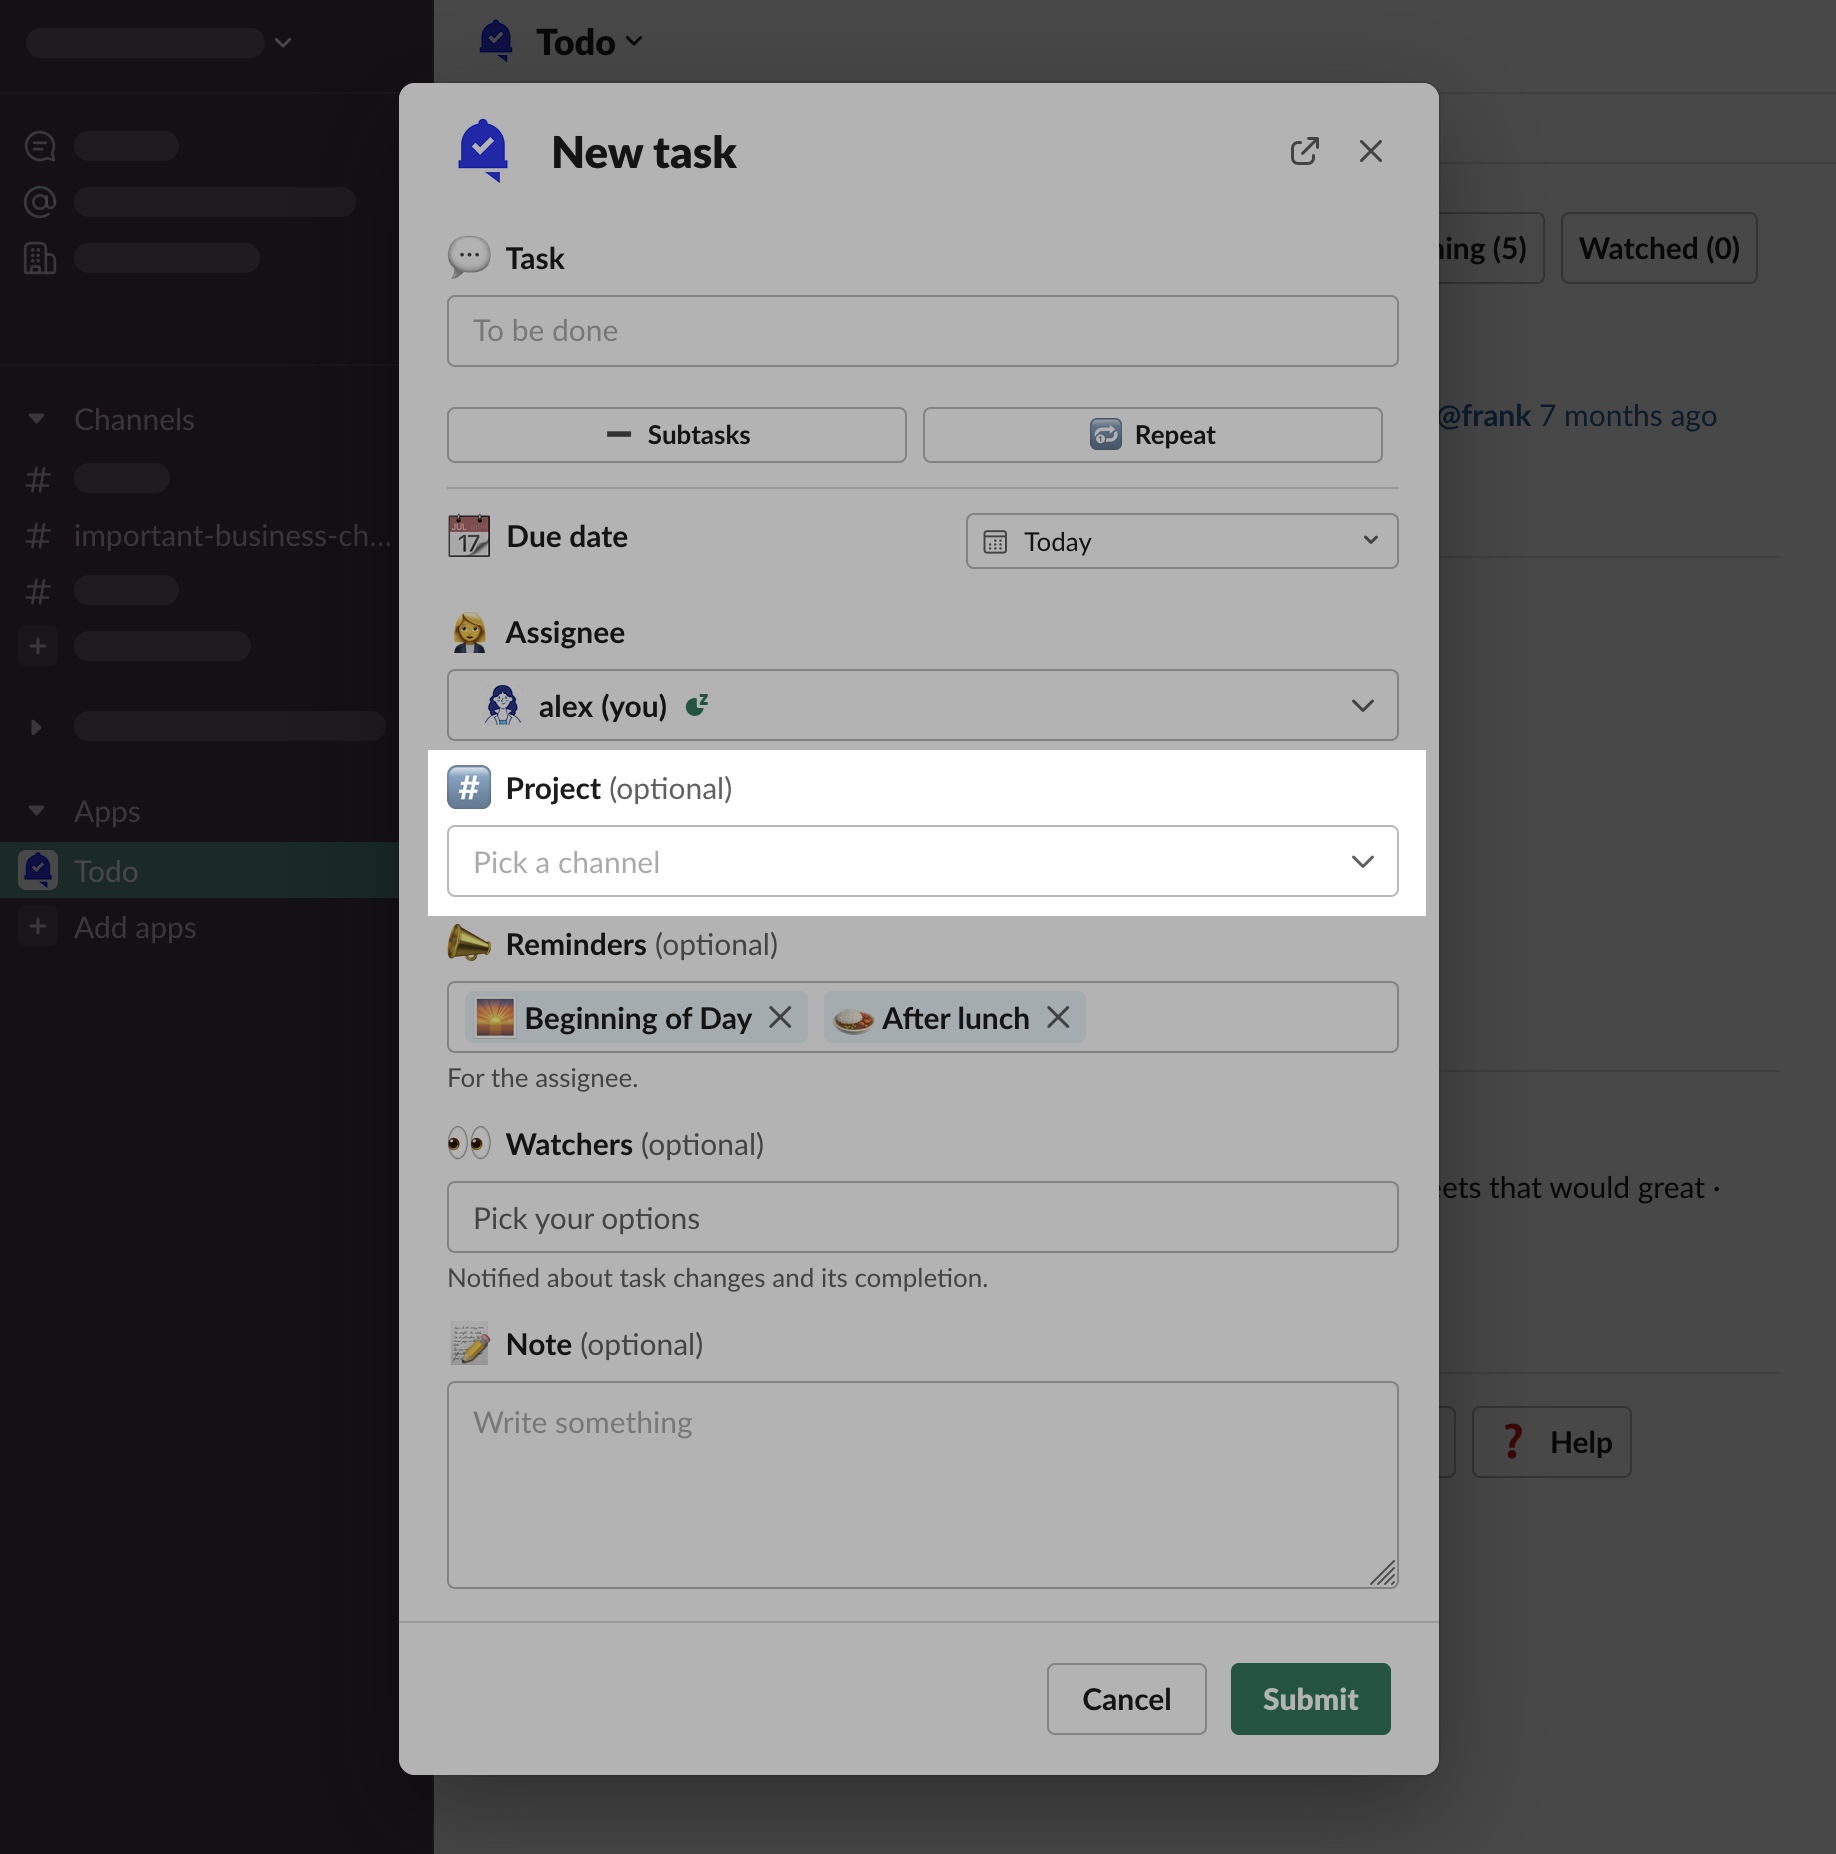Screen dimensions: 1836x1854
Task: Open the Due date Today dropdown
Action: [1181, 541]
